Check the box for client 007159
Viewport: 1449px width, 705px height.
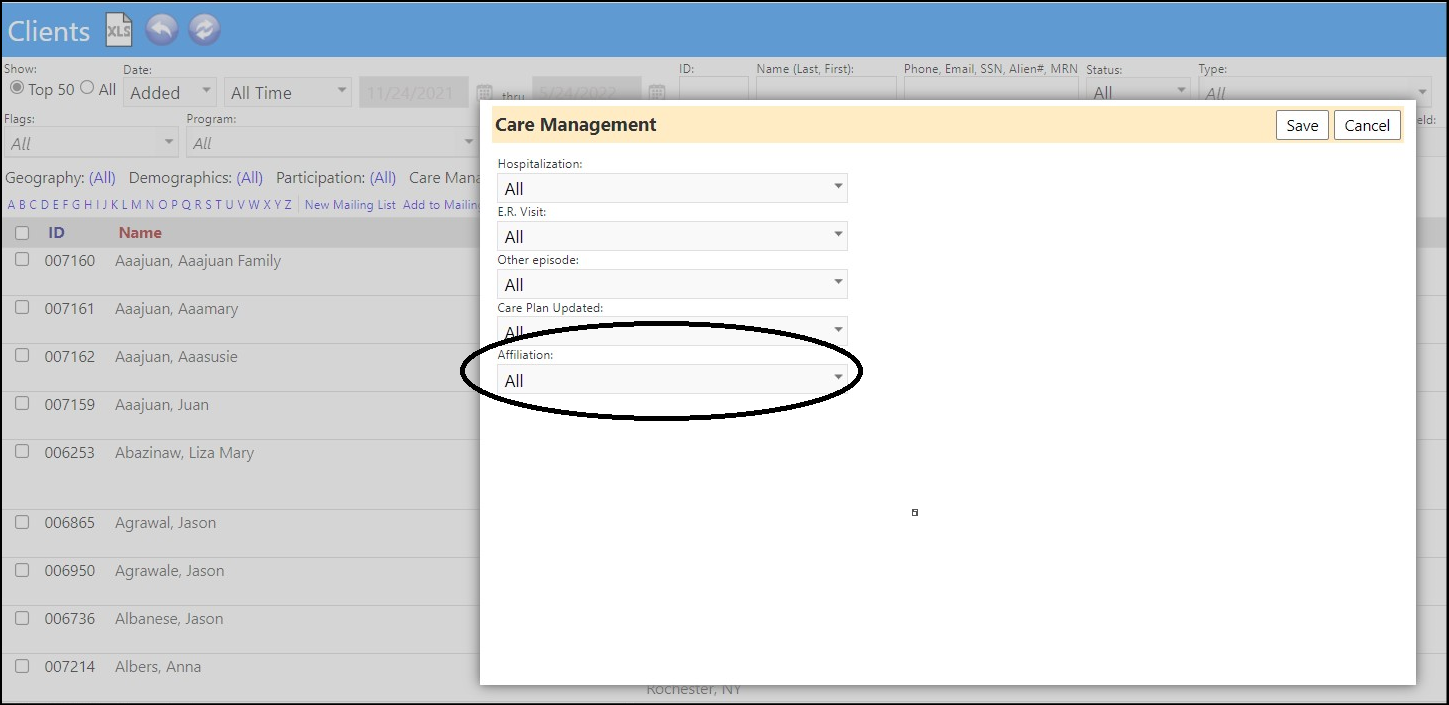click(22, 404)
